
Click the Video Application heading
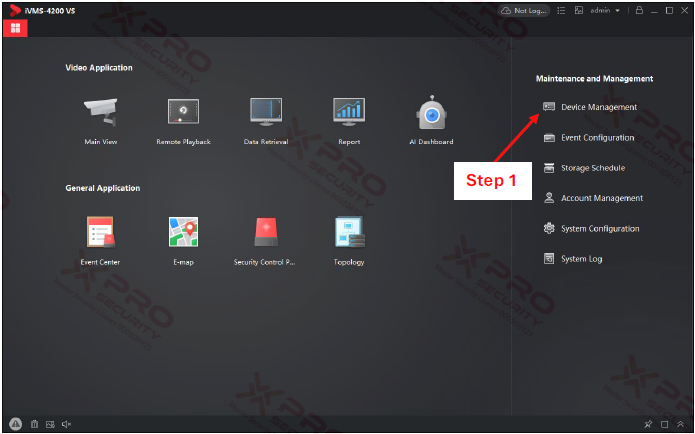pyautogui.click(x=99, y=68)
